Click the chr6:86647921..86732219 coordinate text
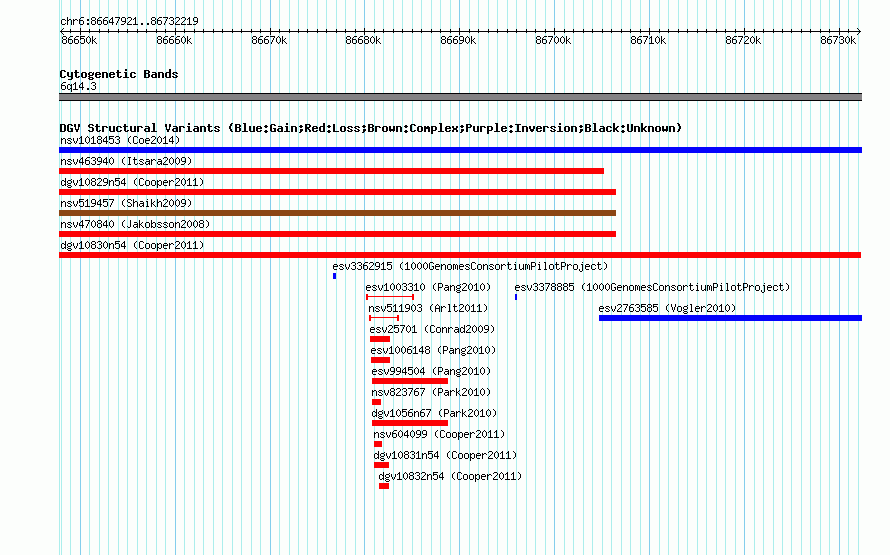 click(x=129, y=21)
